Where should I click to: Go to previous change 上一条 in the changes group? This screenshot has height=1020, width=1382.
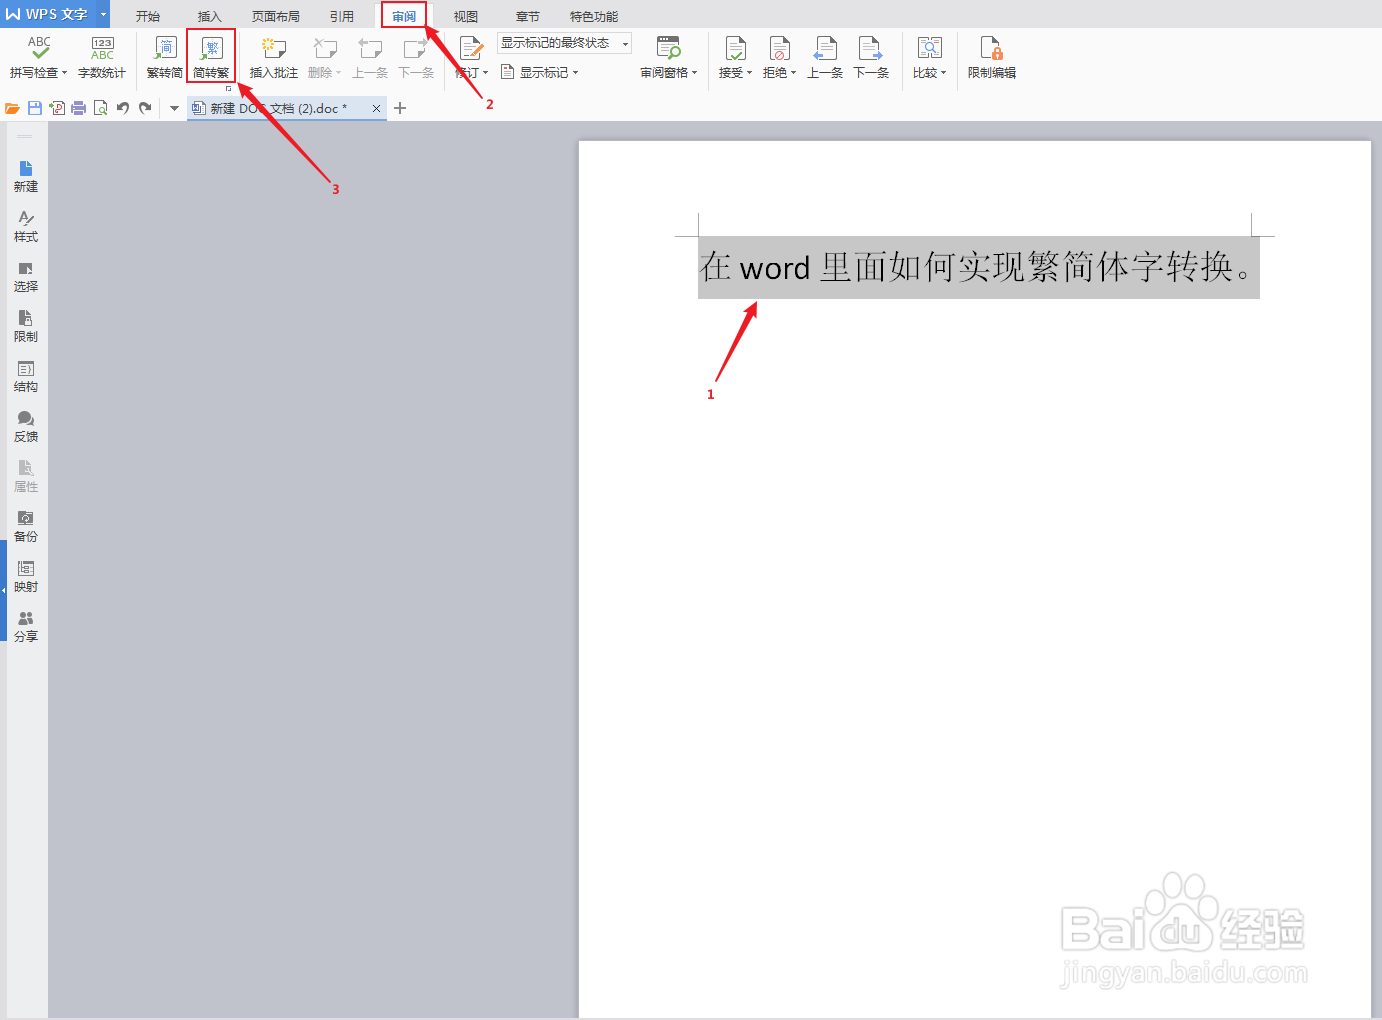point(825,57)
